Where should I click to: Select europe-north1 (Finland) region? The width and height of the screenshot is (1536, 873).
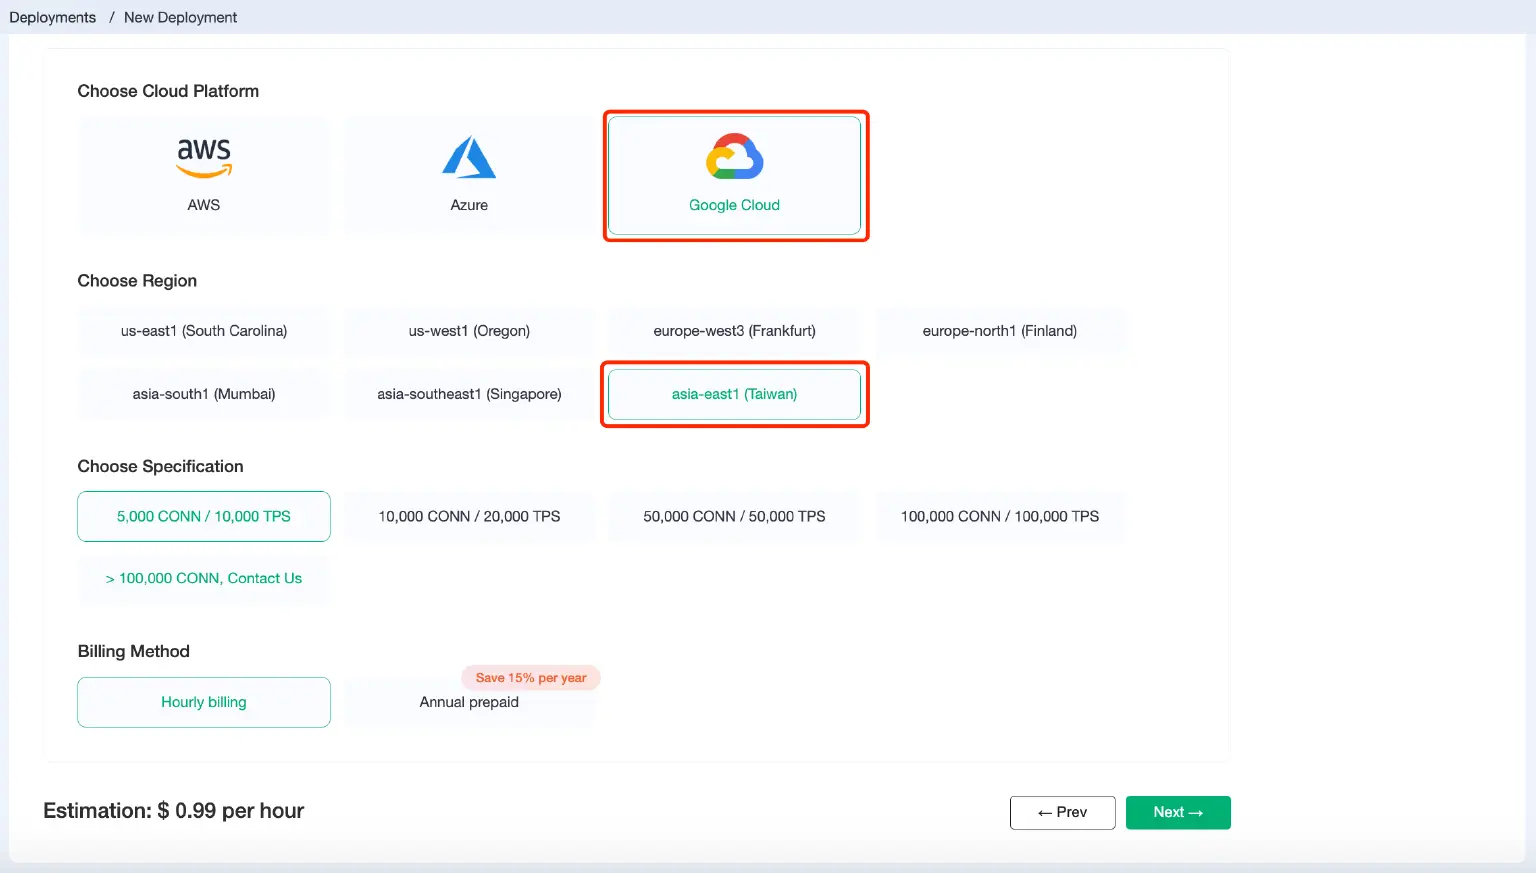pyautogui.click(x=1001, y=331)
